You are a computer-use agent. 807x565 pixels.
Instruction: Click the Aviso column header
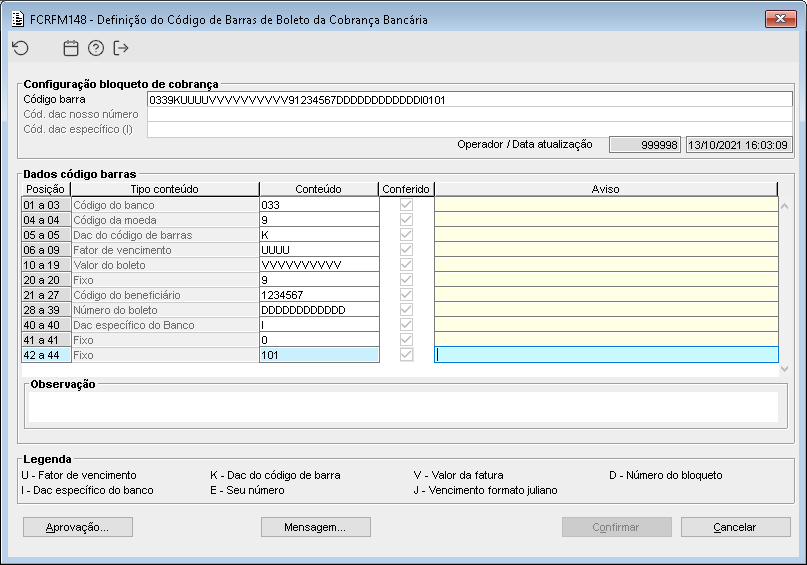point(605,189)
